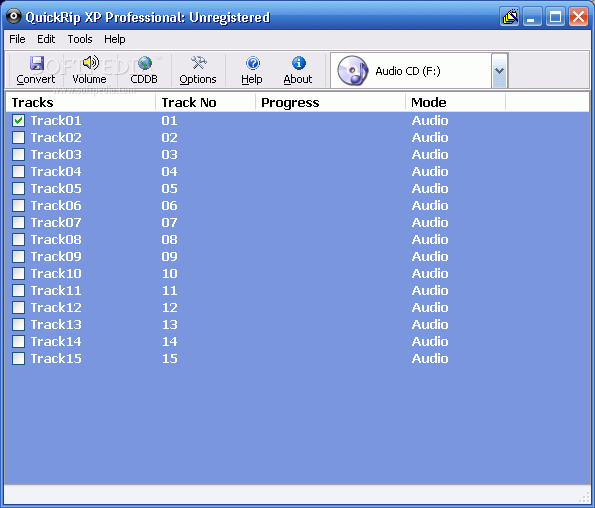Check the Track13 checkbox
This screenshot has width=595, height=508.
click(x=18, y=324)
